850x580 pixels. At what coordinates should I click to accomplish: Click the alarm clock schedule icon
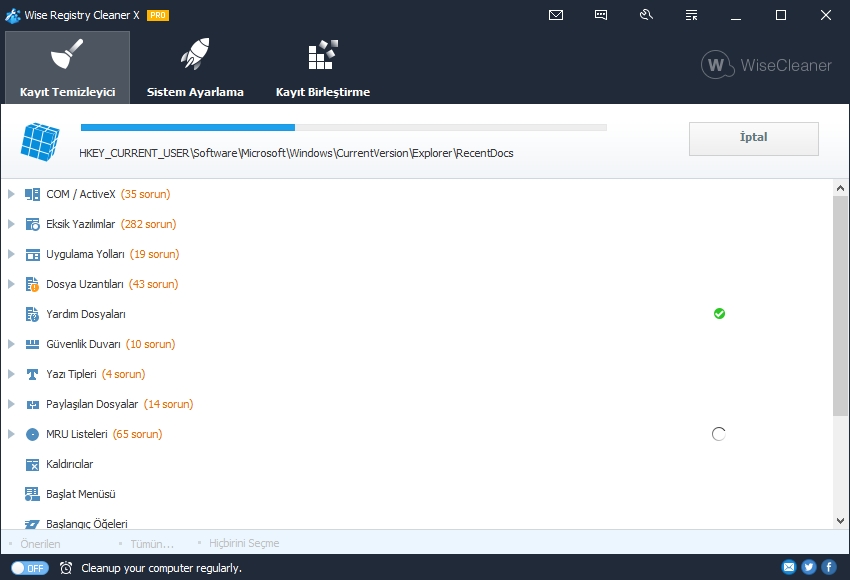point(66,568)
